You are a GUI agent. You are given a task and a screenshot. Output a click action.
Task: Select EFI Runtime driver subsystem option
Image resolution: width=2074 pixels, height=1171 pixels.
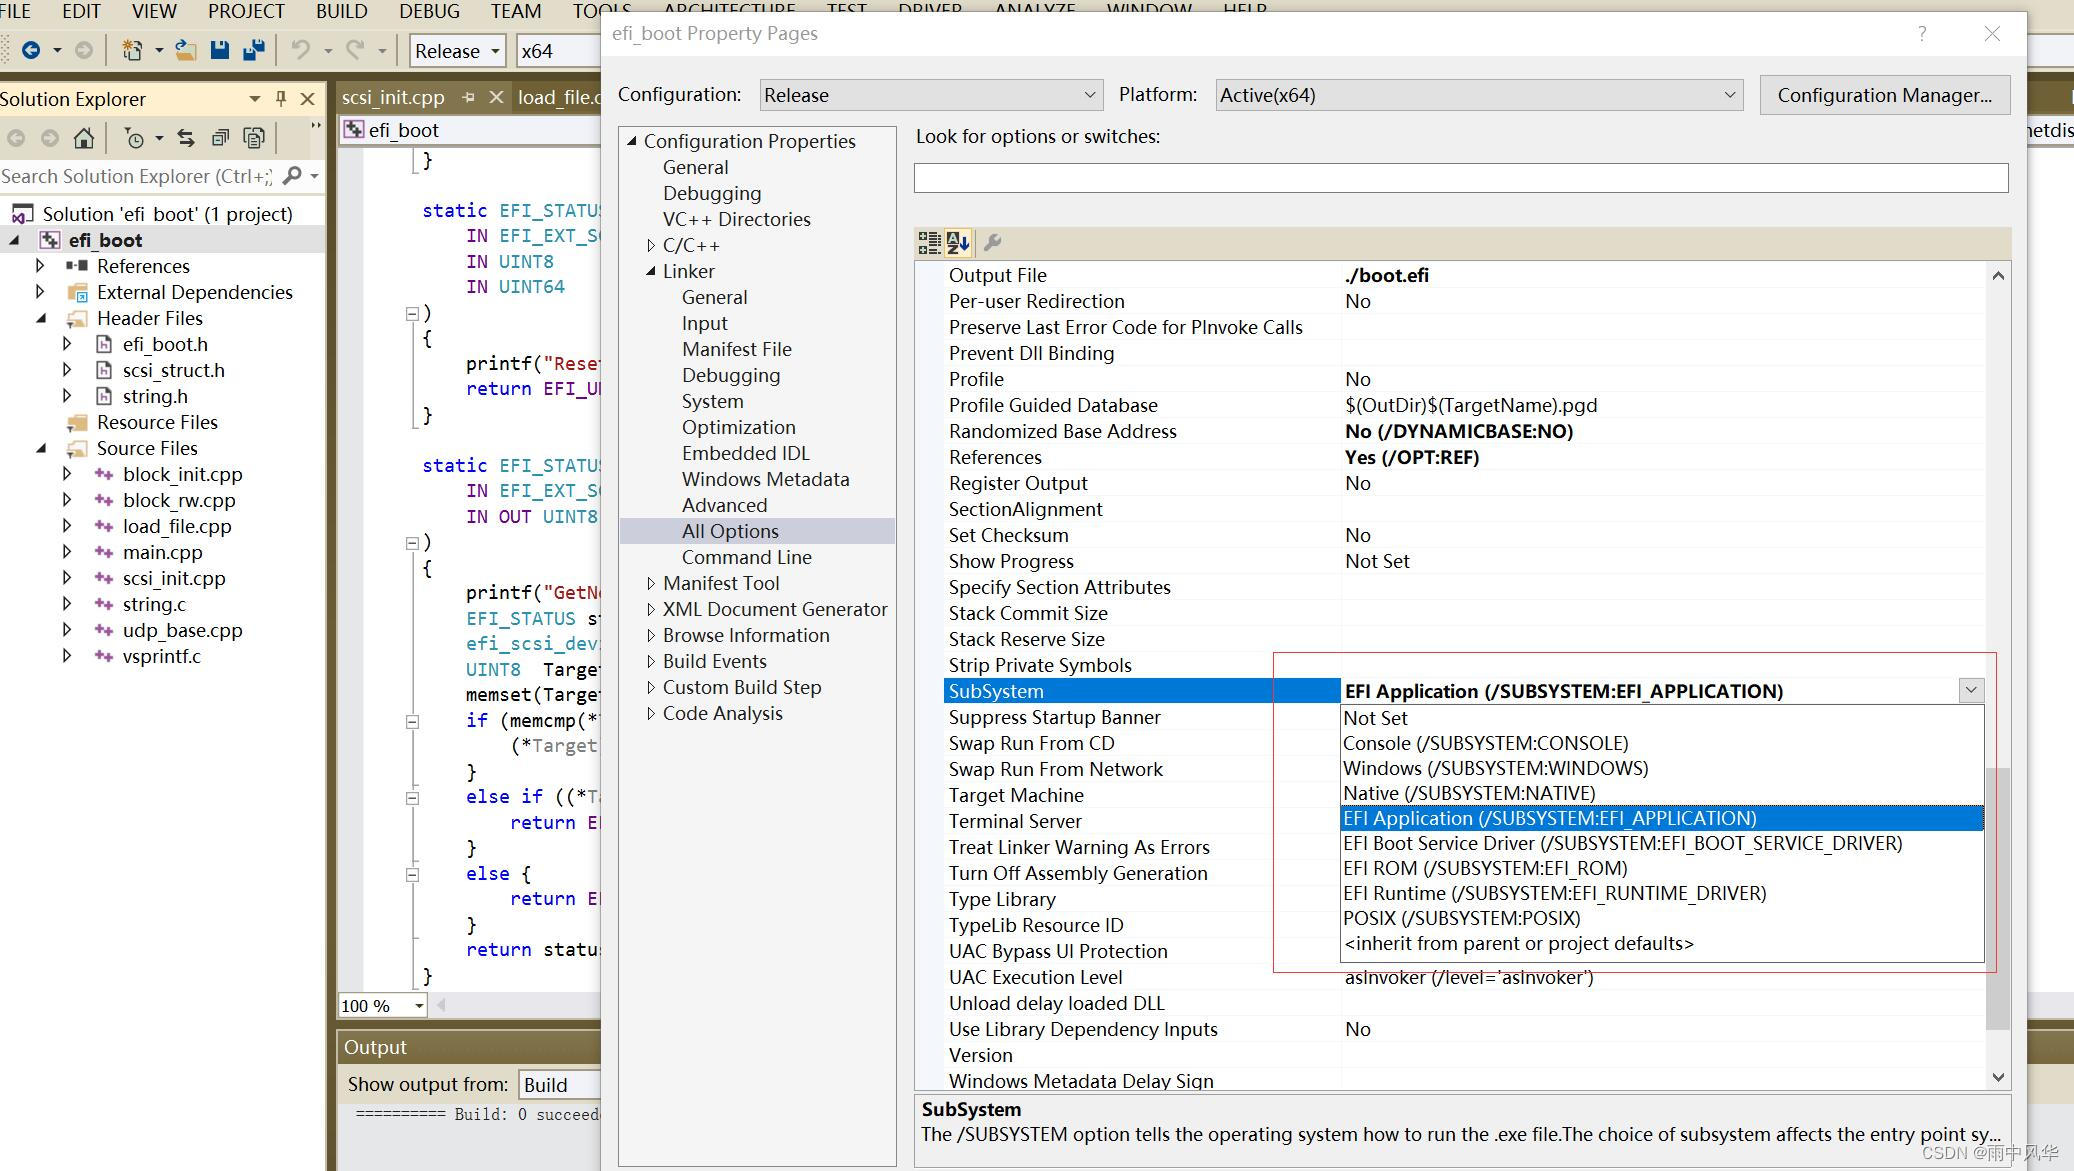point(1661,893)
